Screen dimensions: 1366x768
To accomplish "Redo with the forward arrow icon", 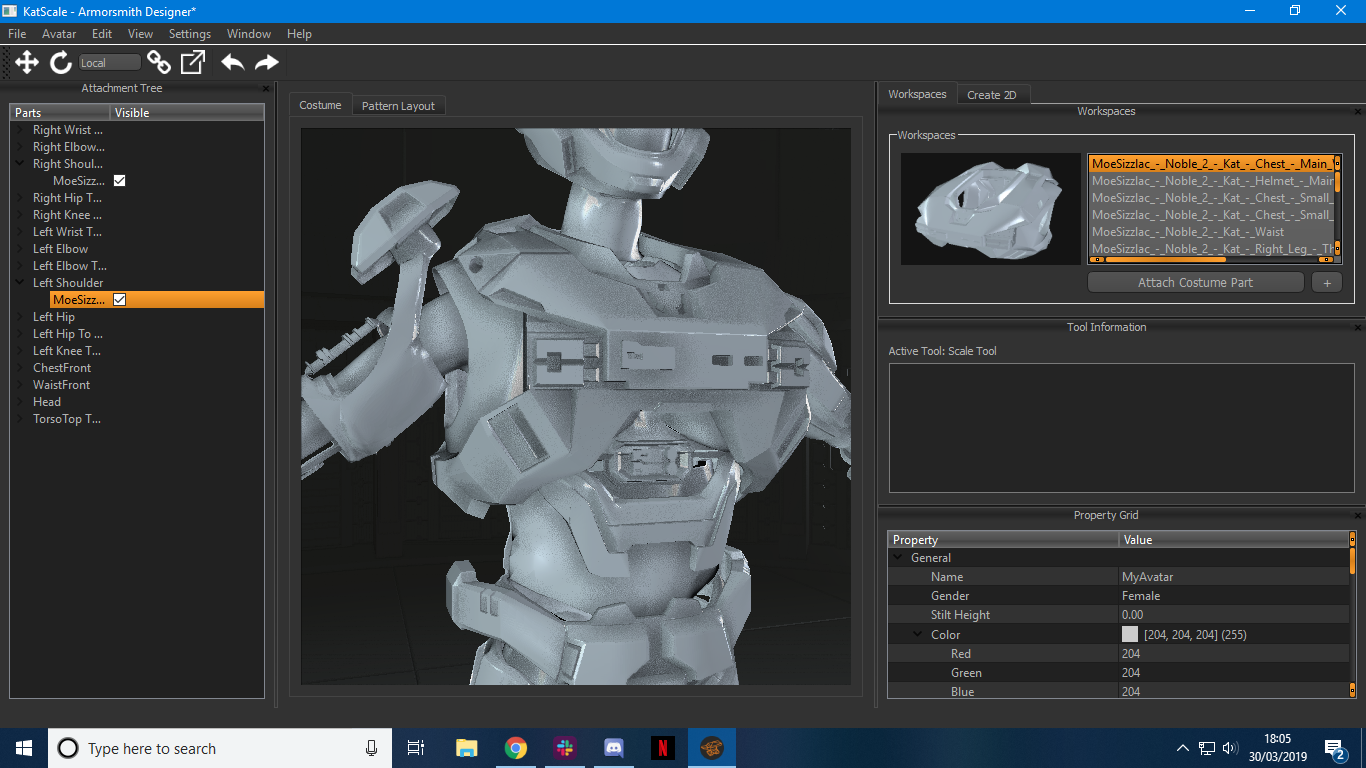I will point(266,63).
